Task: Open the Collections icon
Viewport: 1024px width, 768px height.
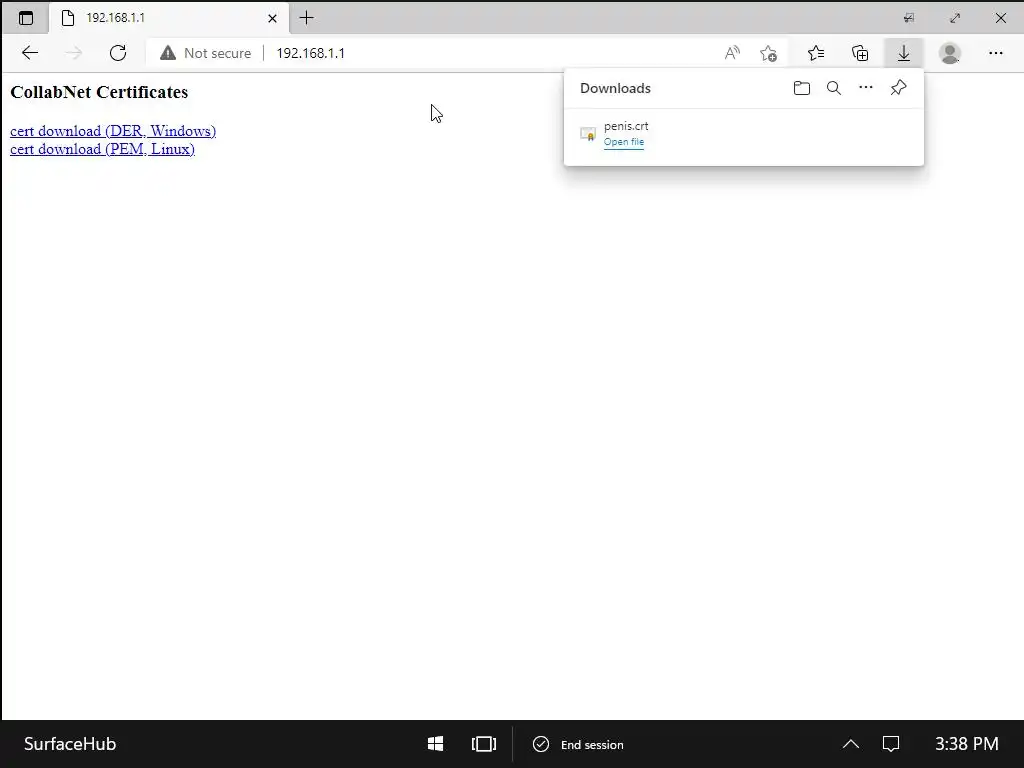Action: (x=860, y=53)
